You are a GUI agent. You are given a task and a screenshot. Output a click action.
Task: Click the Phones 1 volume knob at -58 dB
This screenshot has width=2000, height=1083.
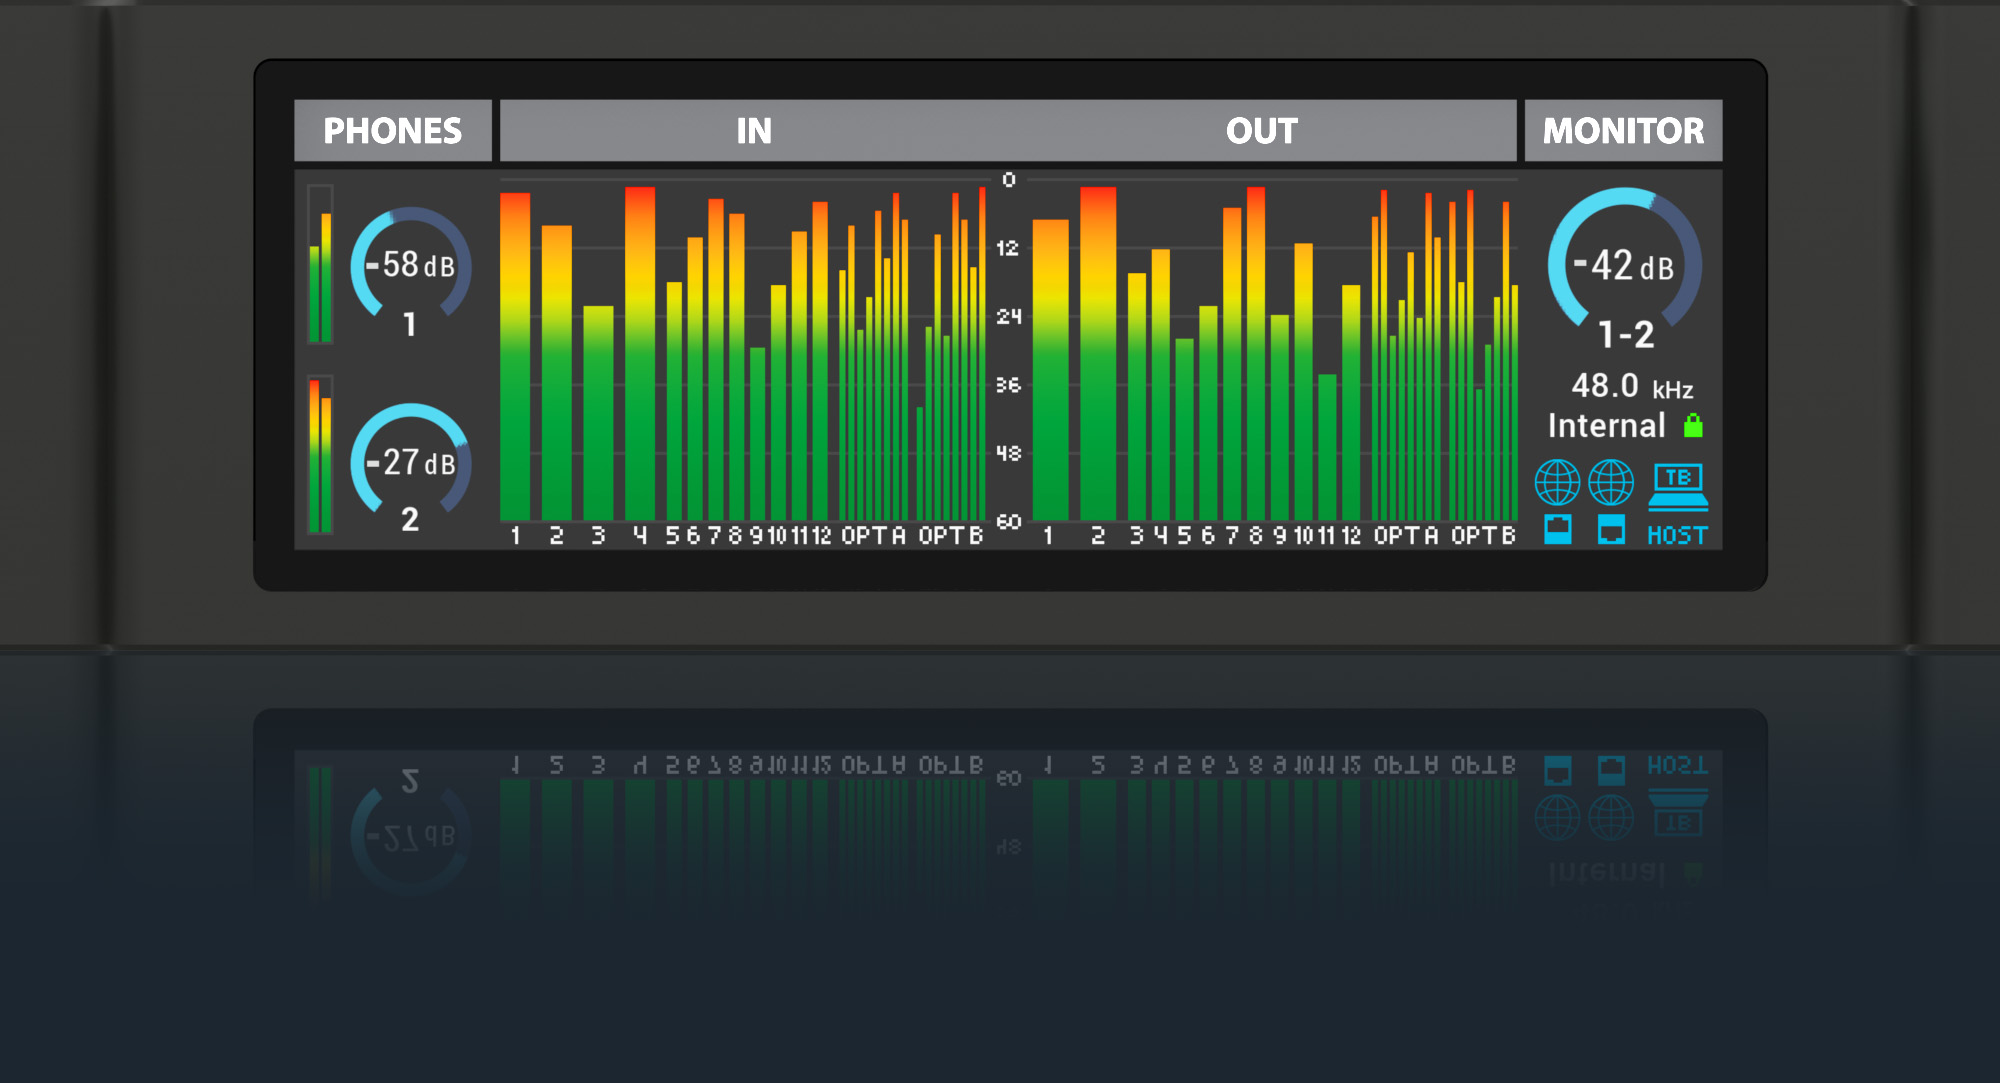coord(410,265)
